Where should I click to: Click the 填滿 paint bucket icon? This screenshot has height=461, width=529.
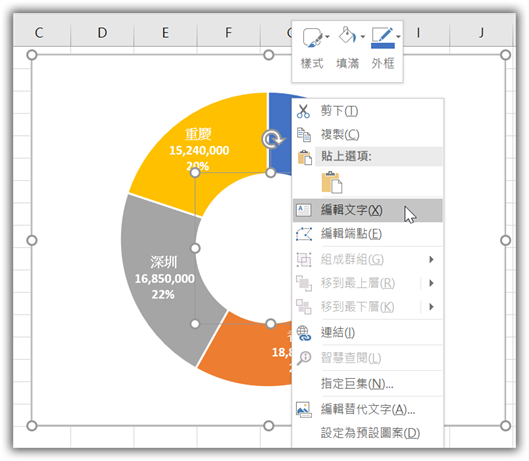point(347,35)
